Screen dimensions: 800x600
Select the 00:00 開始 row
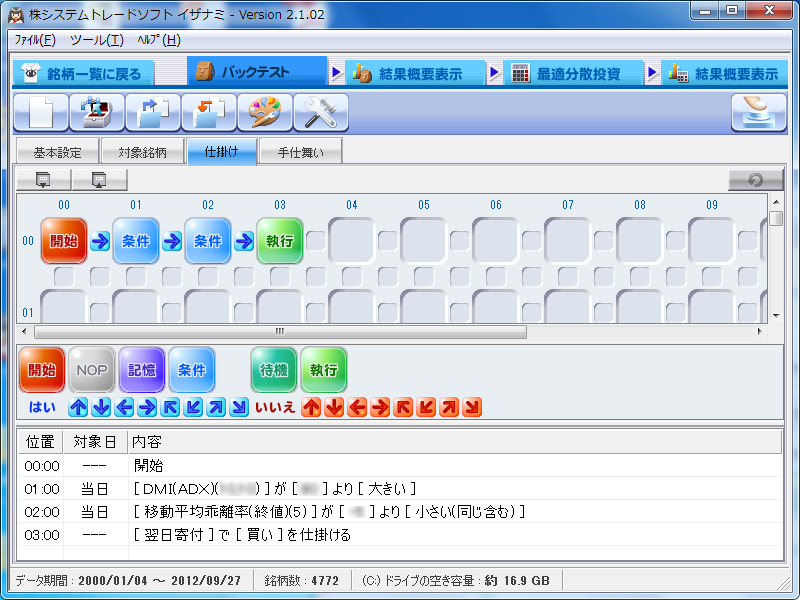[x=400, y=465]
